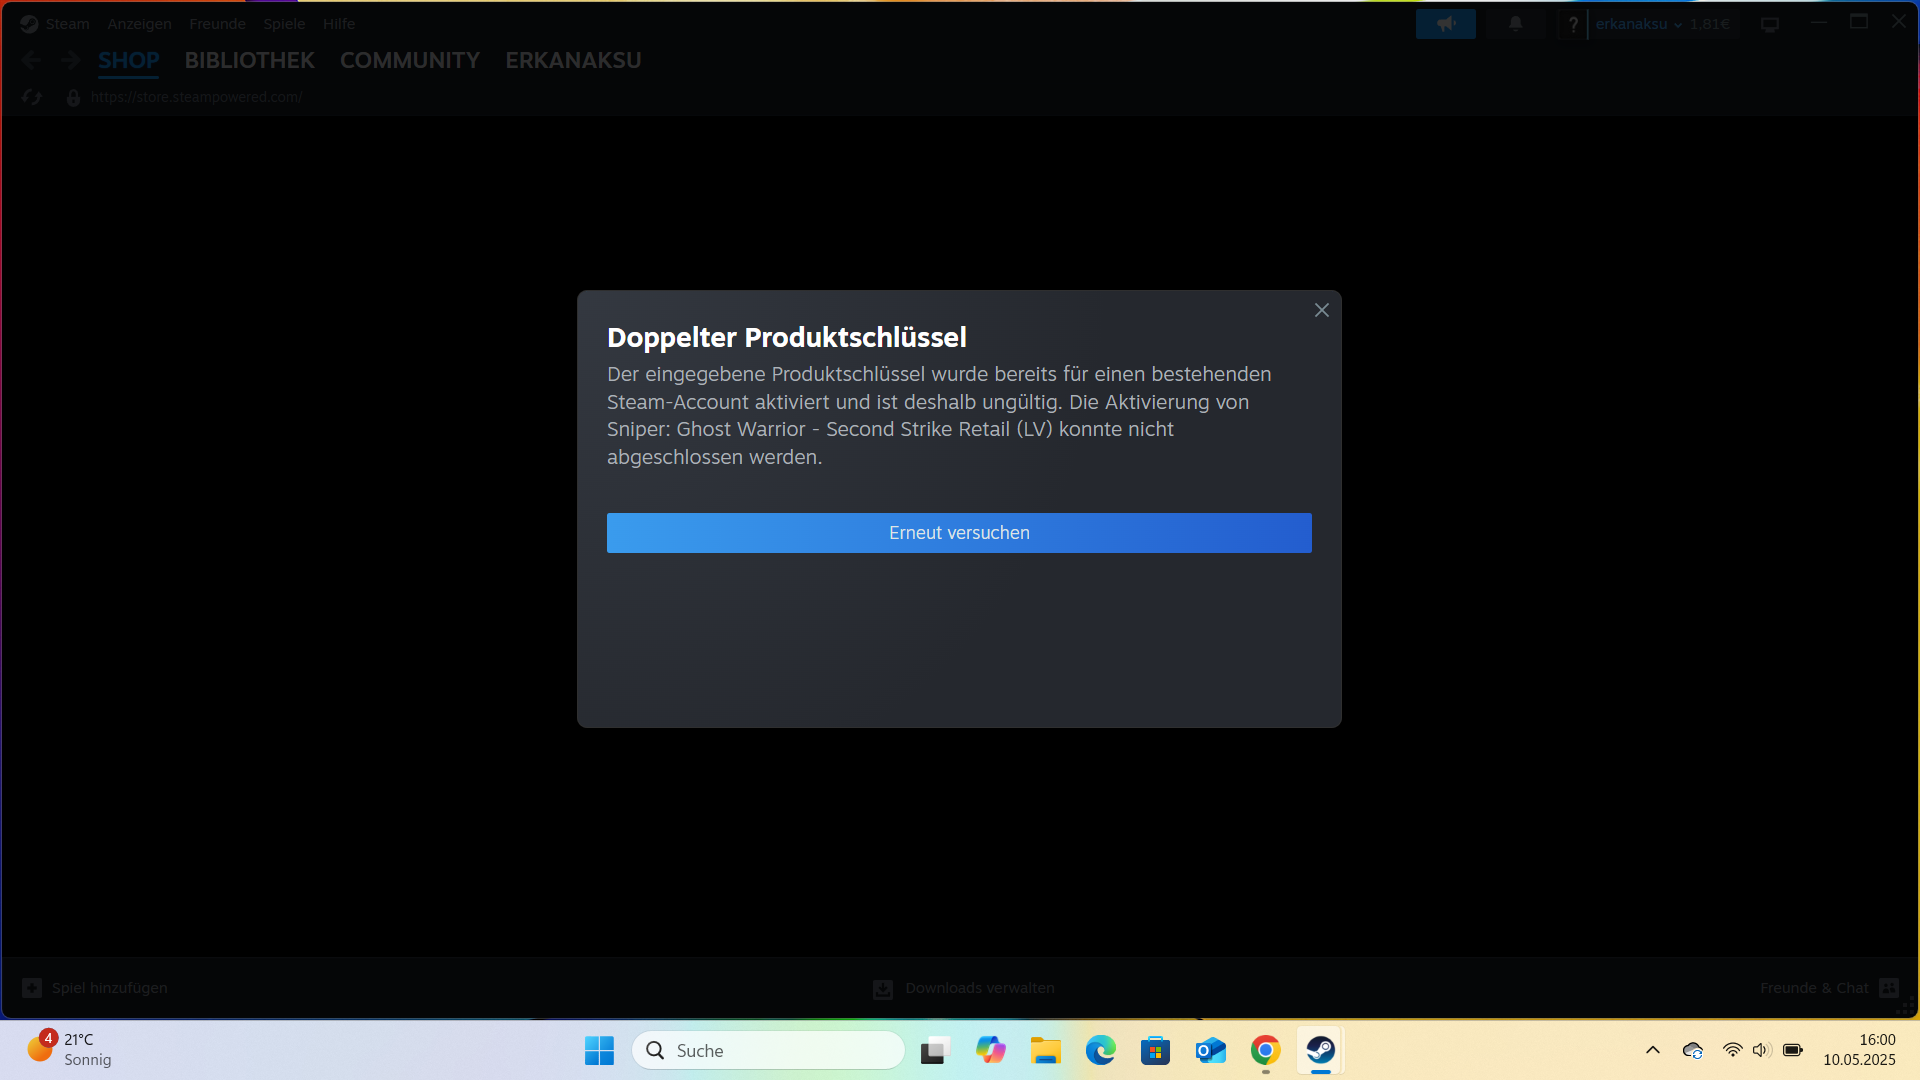1920x1080 pixels.
Task: Click the back navigation arrow
Action: point(31,60)
